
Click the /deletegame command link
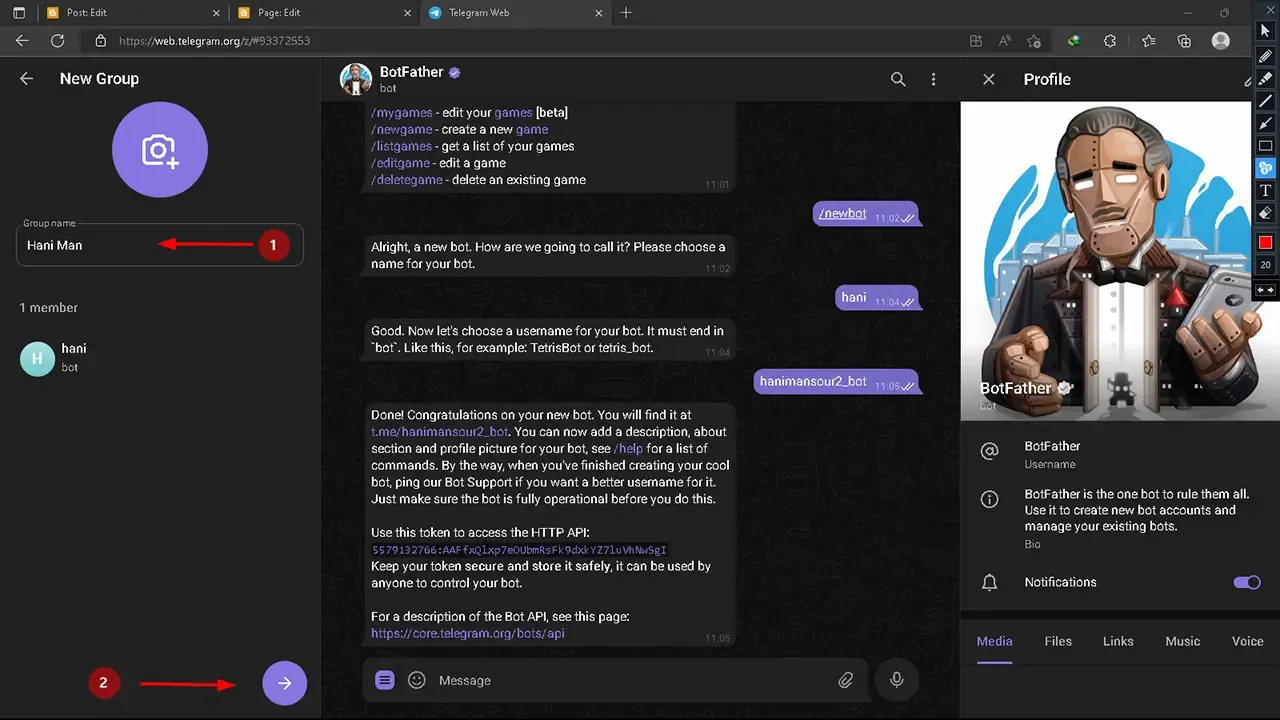(x=408, y=180)
